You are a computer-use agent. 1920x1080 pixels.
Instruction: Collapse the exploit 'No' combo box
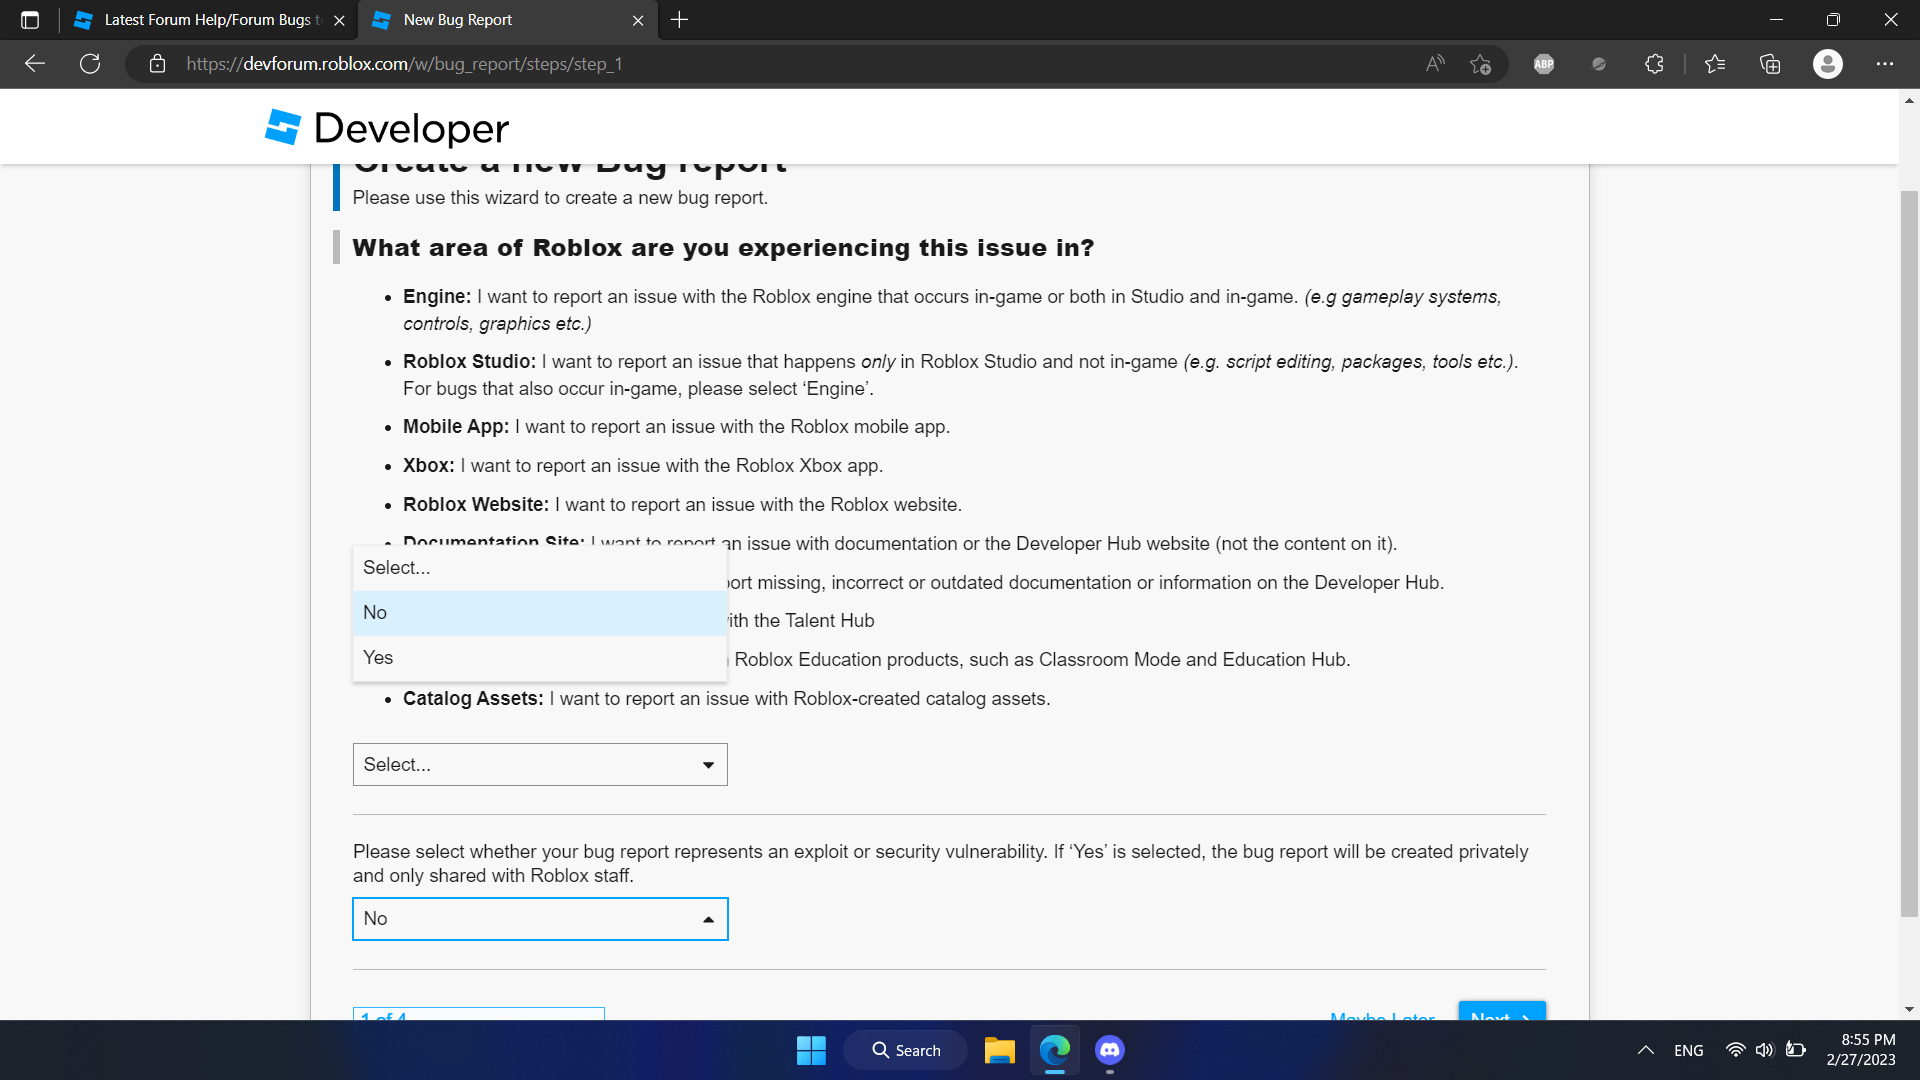tap(539, 919)
